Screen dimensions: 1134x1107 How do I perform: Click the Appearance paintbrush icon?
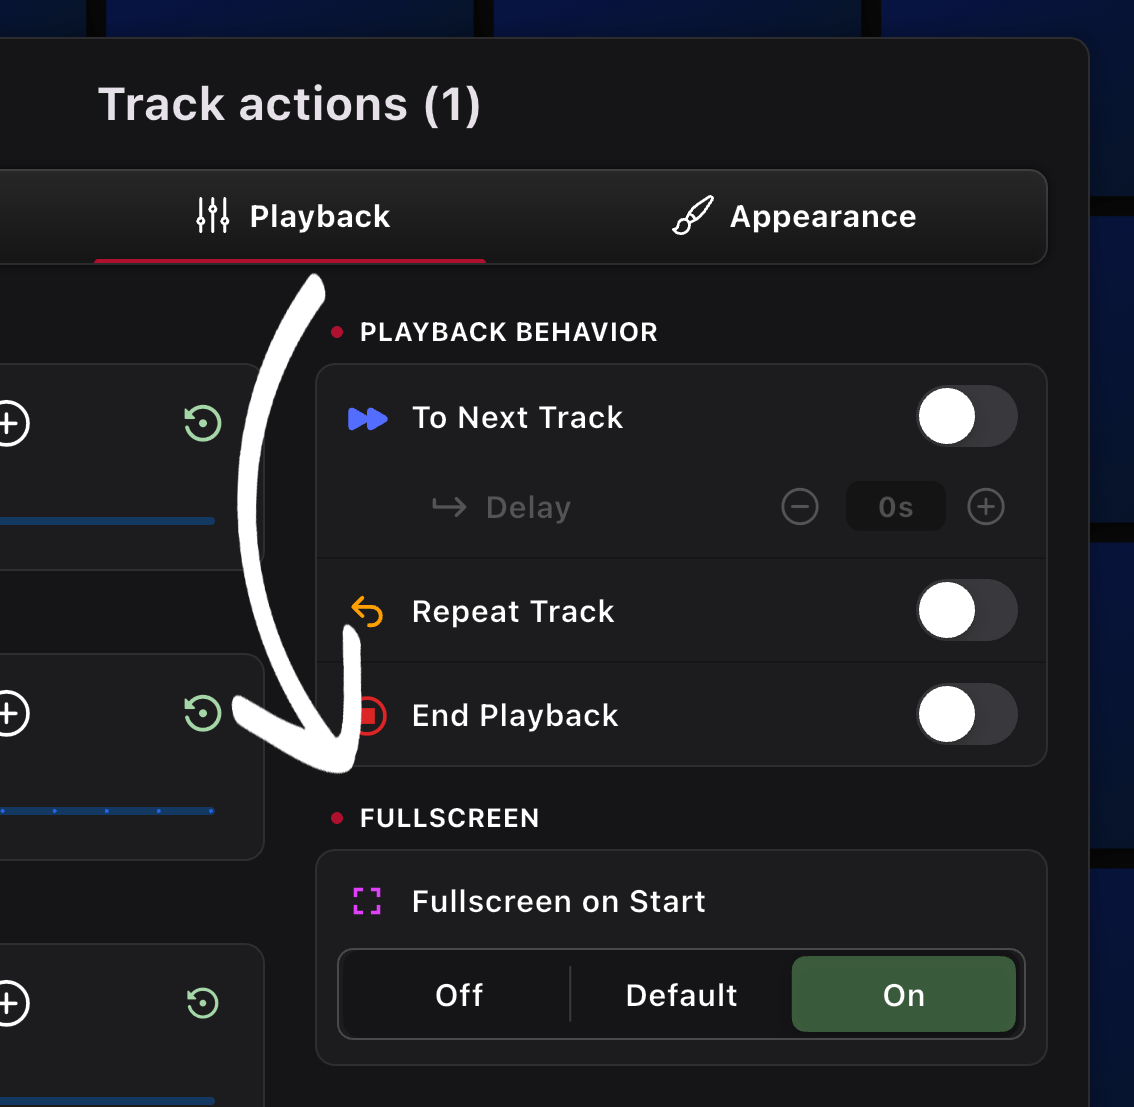[691, 216]
